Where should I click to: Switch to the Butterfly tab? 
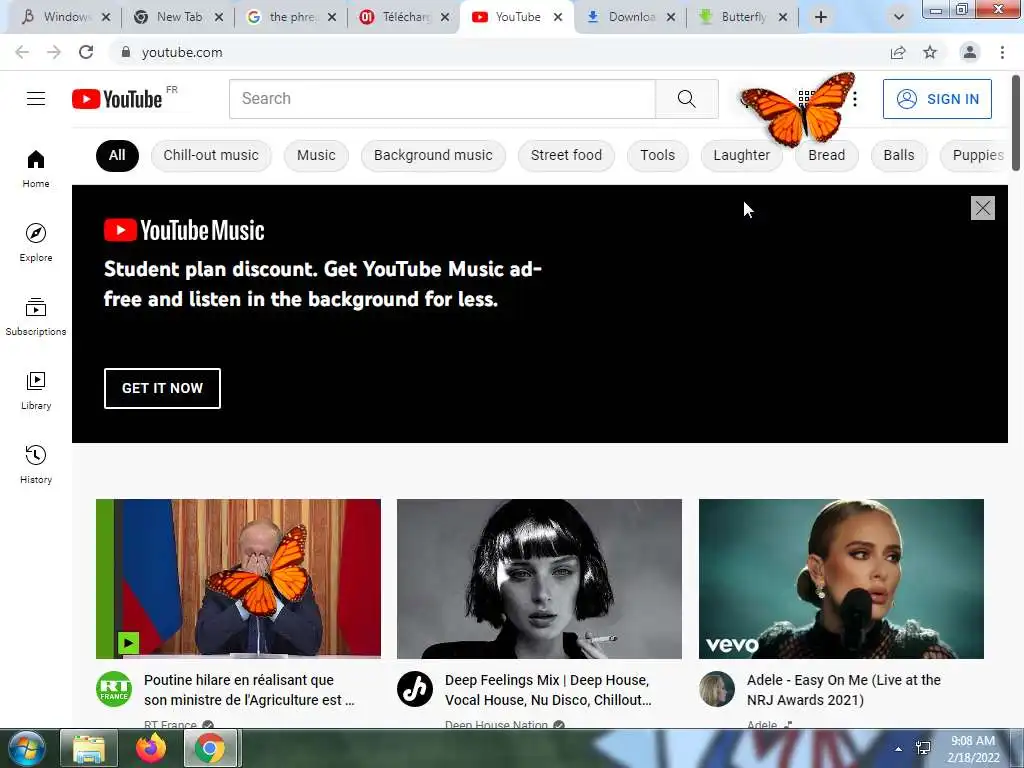click(x=743, y=17)
